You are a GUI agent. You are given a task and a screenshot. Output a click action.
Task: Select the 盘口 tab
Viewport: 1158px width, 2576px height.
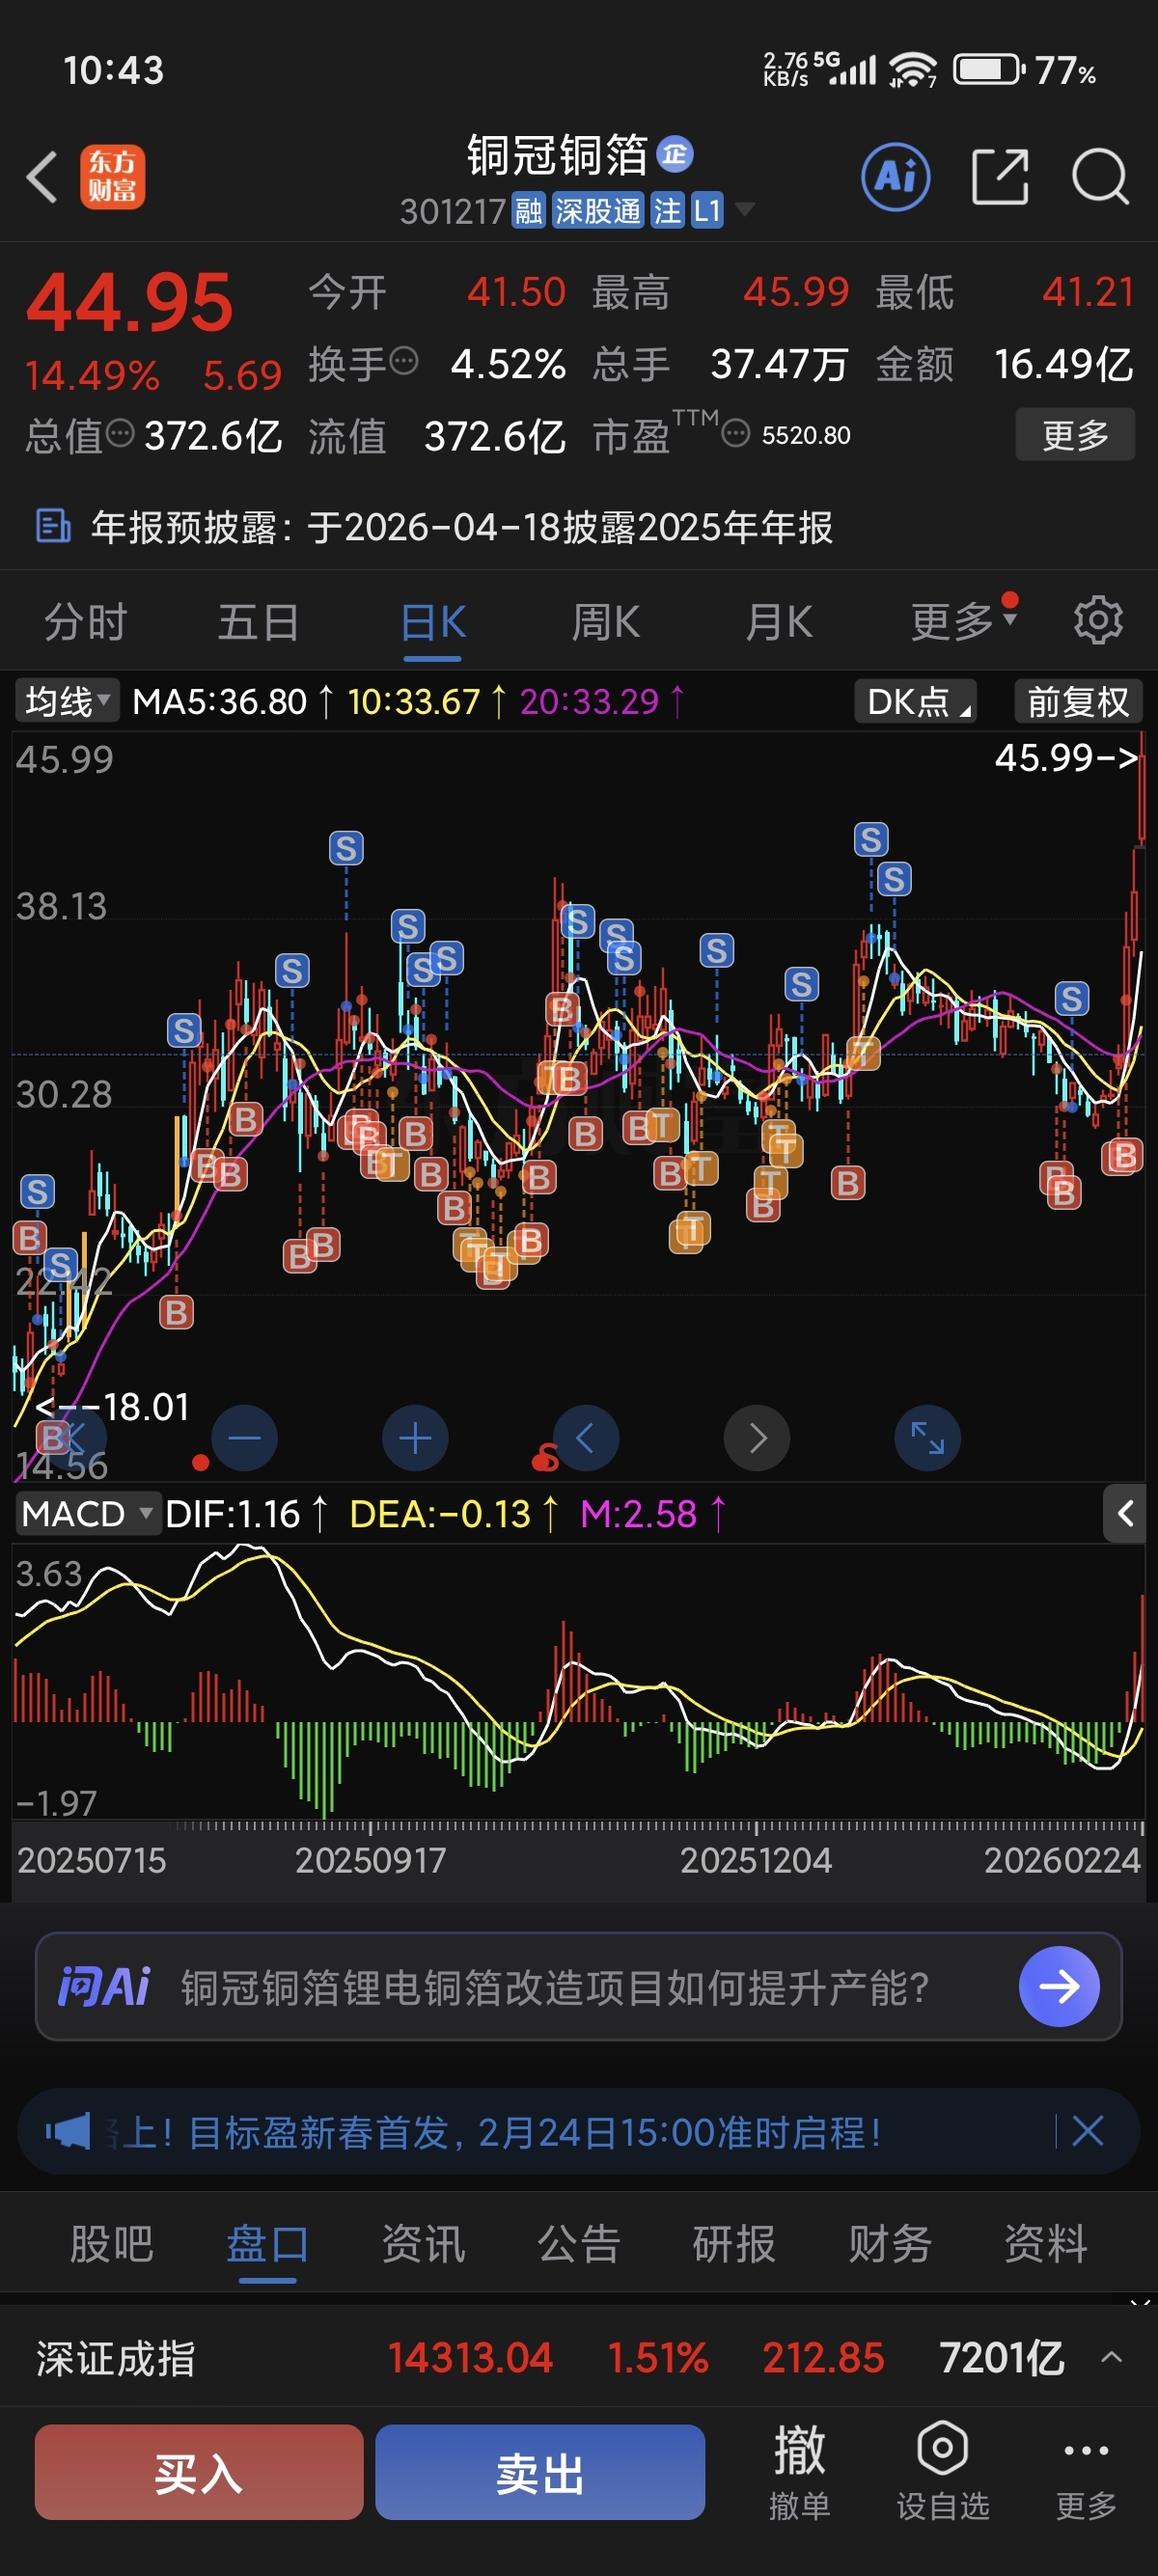(x=267, y=2243)
